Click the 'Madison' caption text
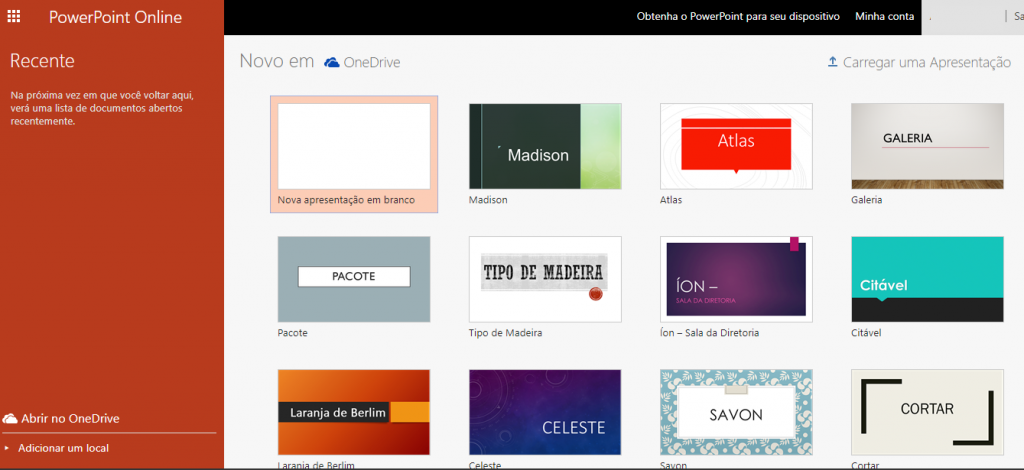The image size is (1024, 470). tap(488, 200)
